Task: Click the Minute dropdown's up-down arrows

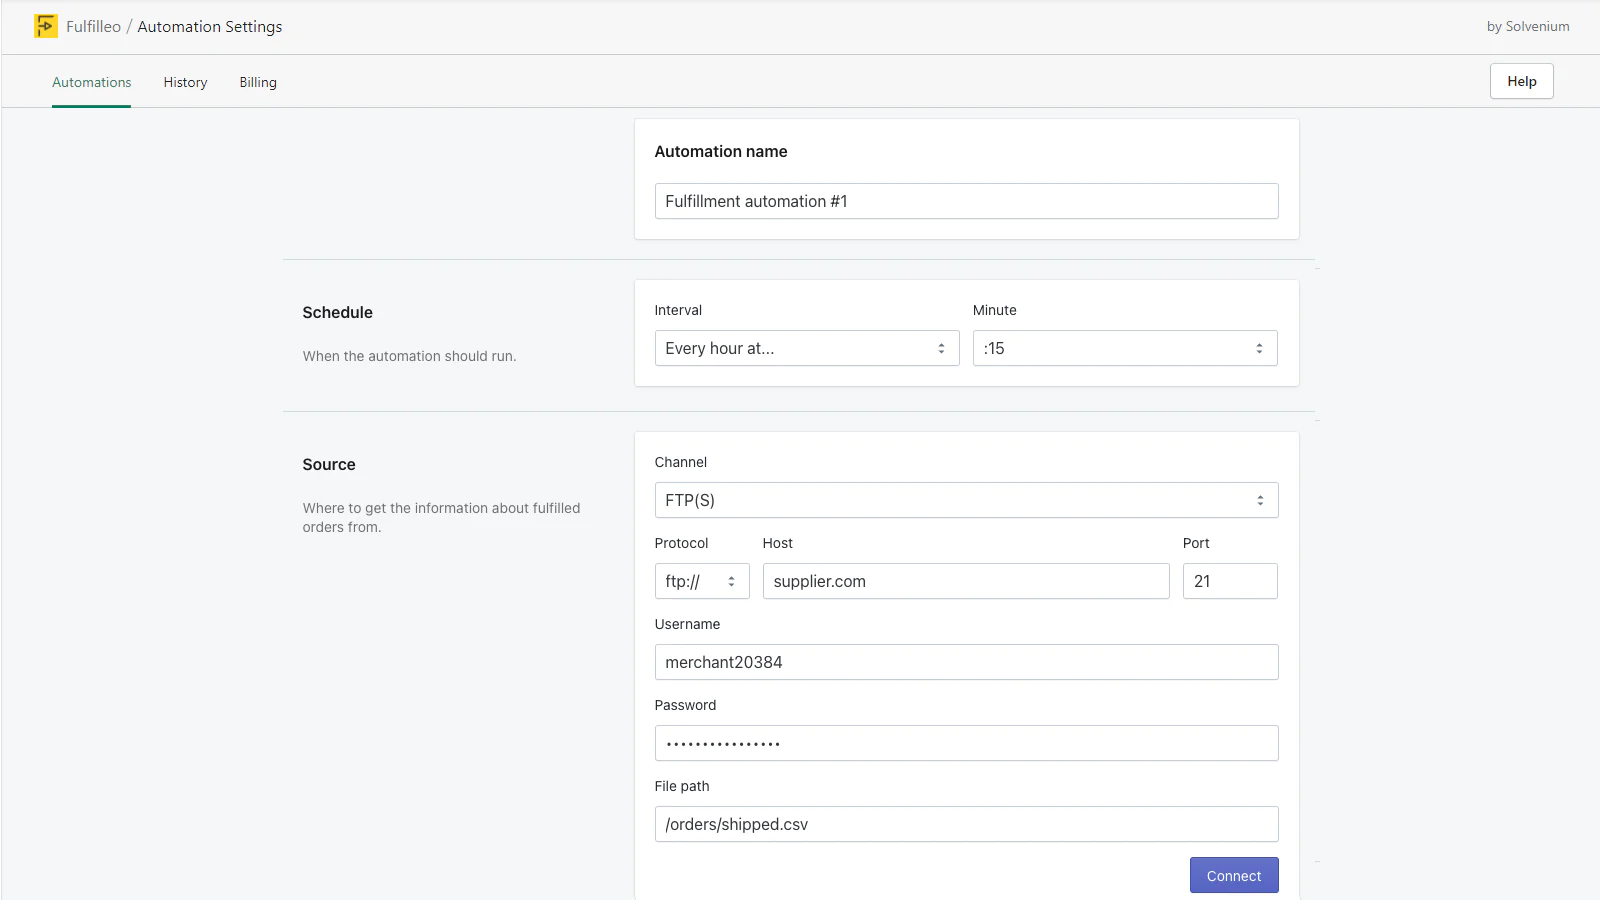Action: (x=1259, y=348)
